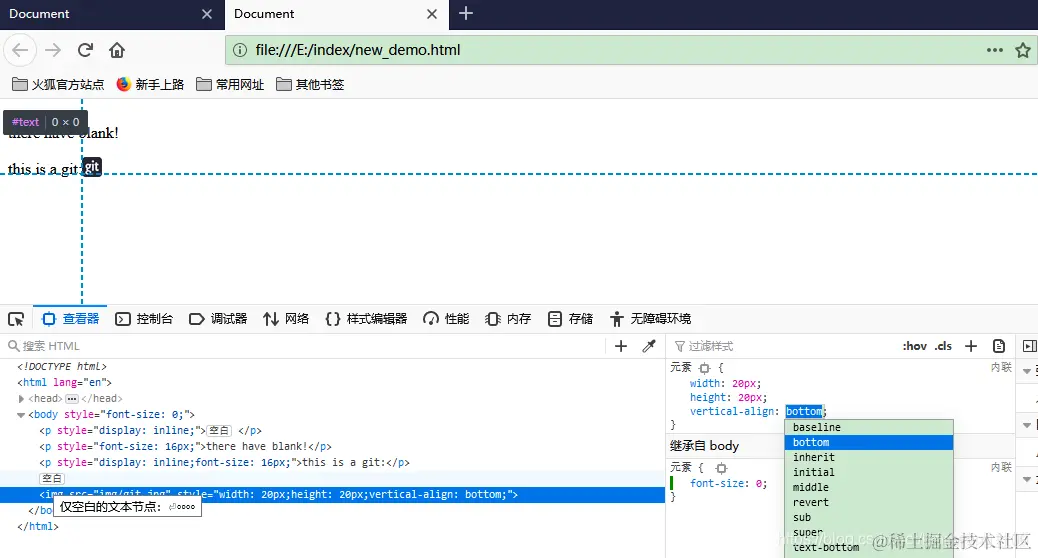Expand the head ellipsis badge
Viewport: 1038px width, 558px height.
pyautogui.click(x=71, y=398)
